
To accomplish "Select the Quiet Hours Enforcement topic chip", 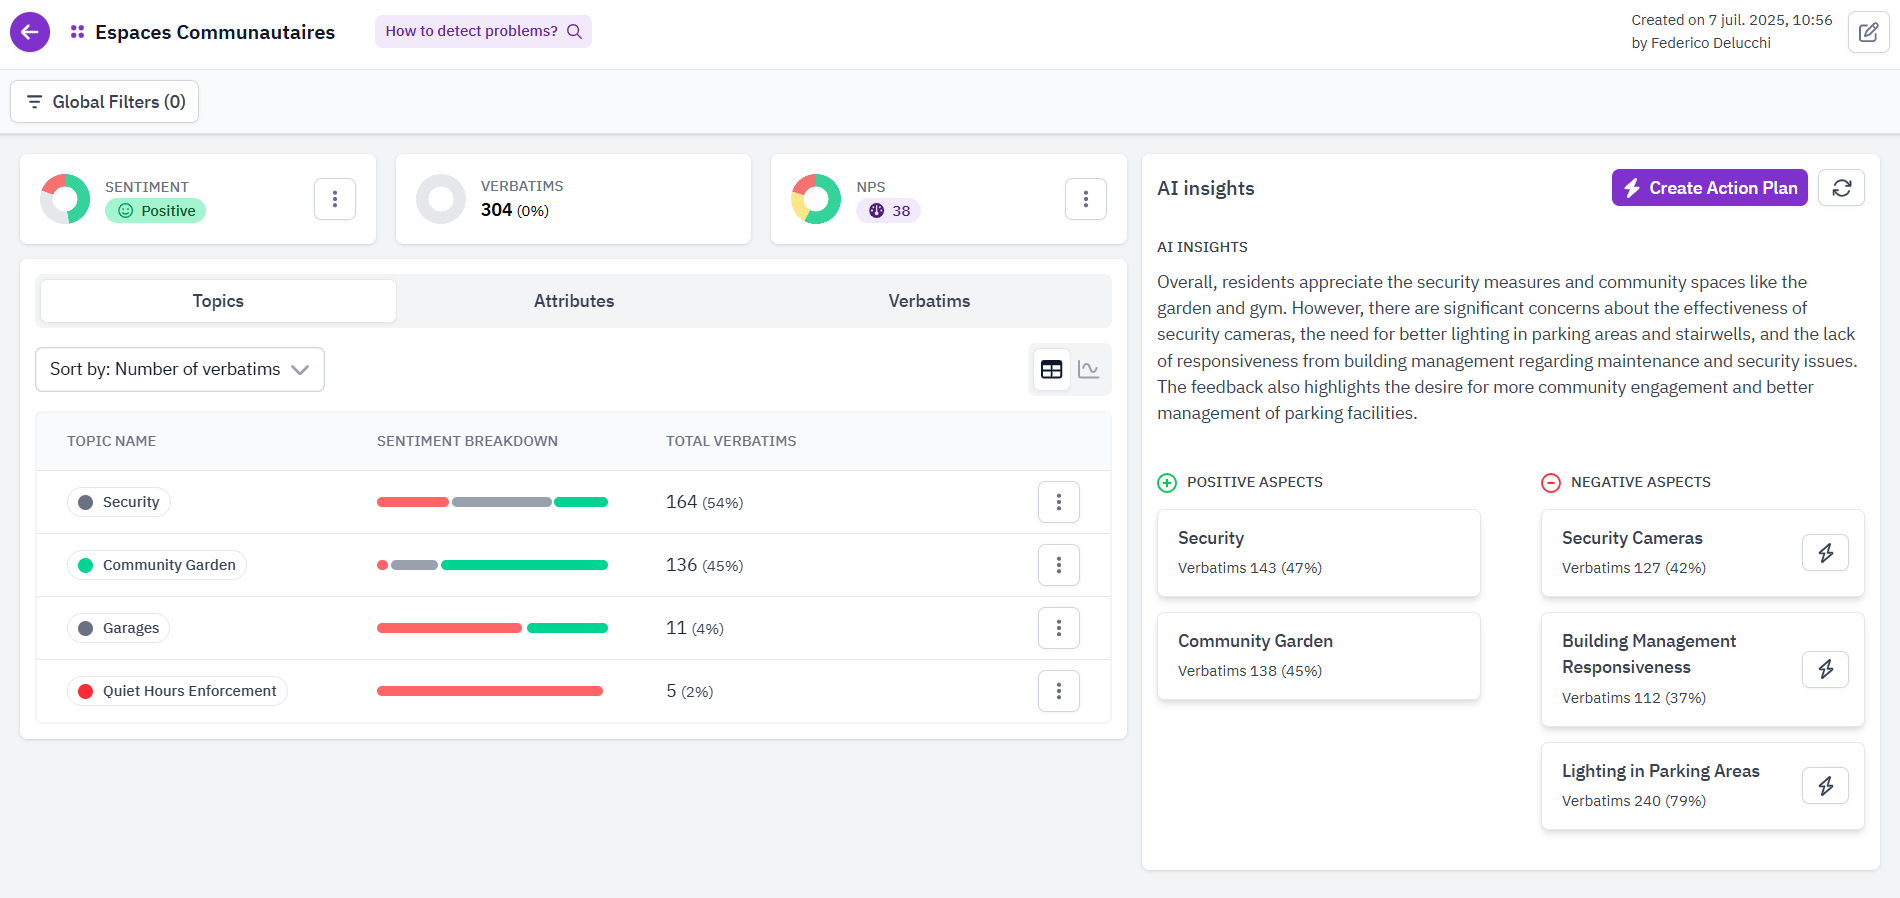I will pyautogui.click(x=178, y=691).
